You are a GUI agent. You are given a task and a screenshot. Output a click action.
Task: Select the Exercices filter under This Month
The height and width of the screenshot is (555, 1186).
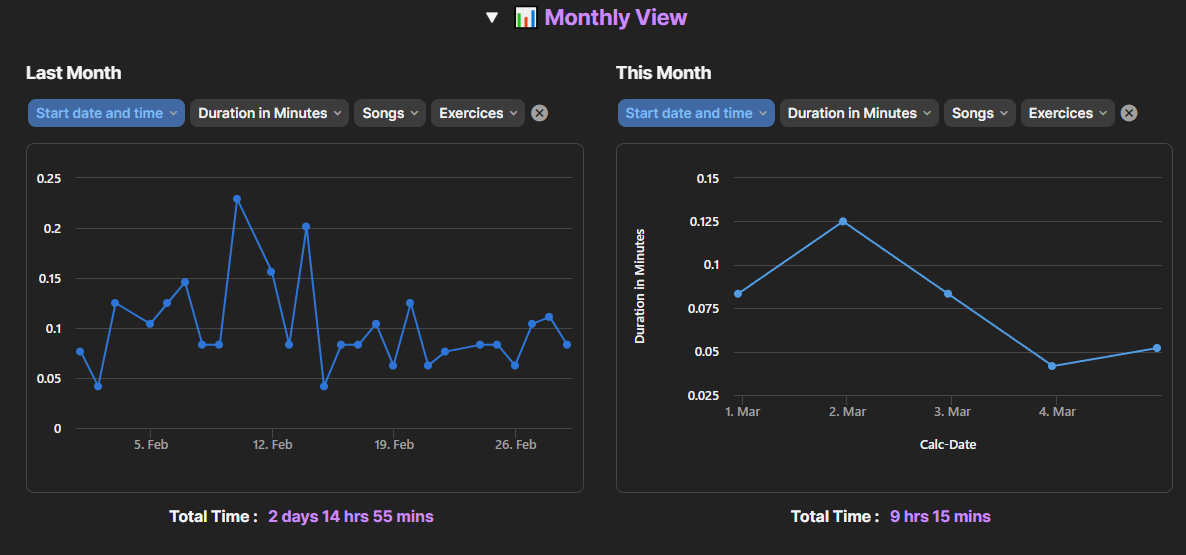(x=1068, y=113)
